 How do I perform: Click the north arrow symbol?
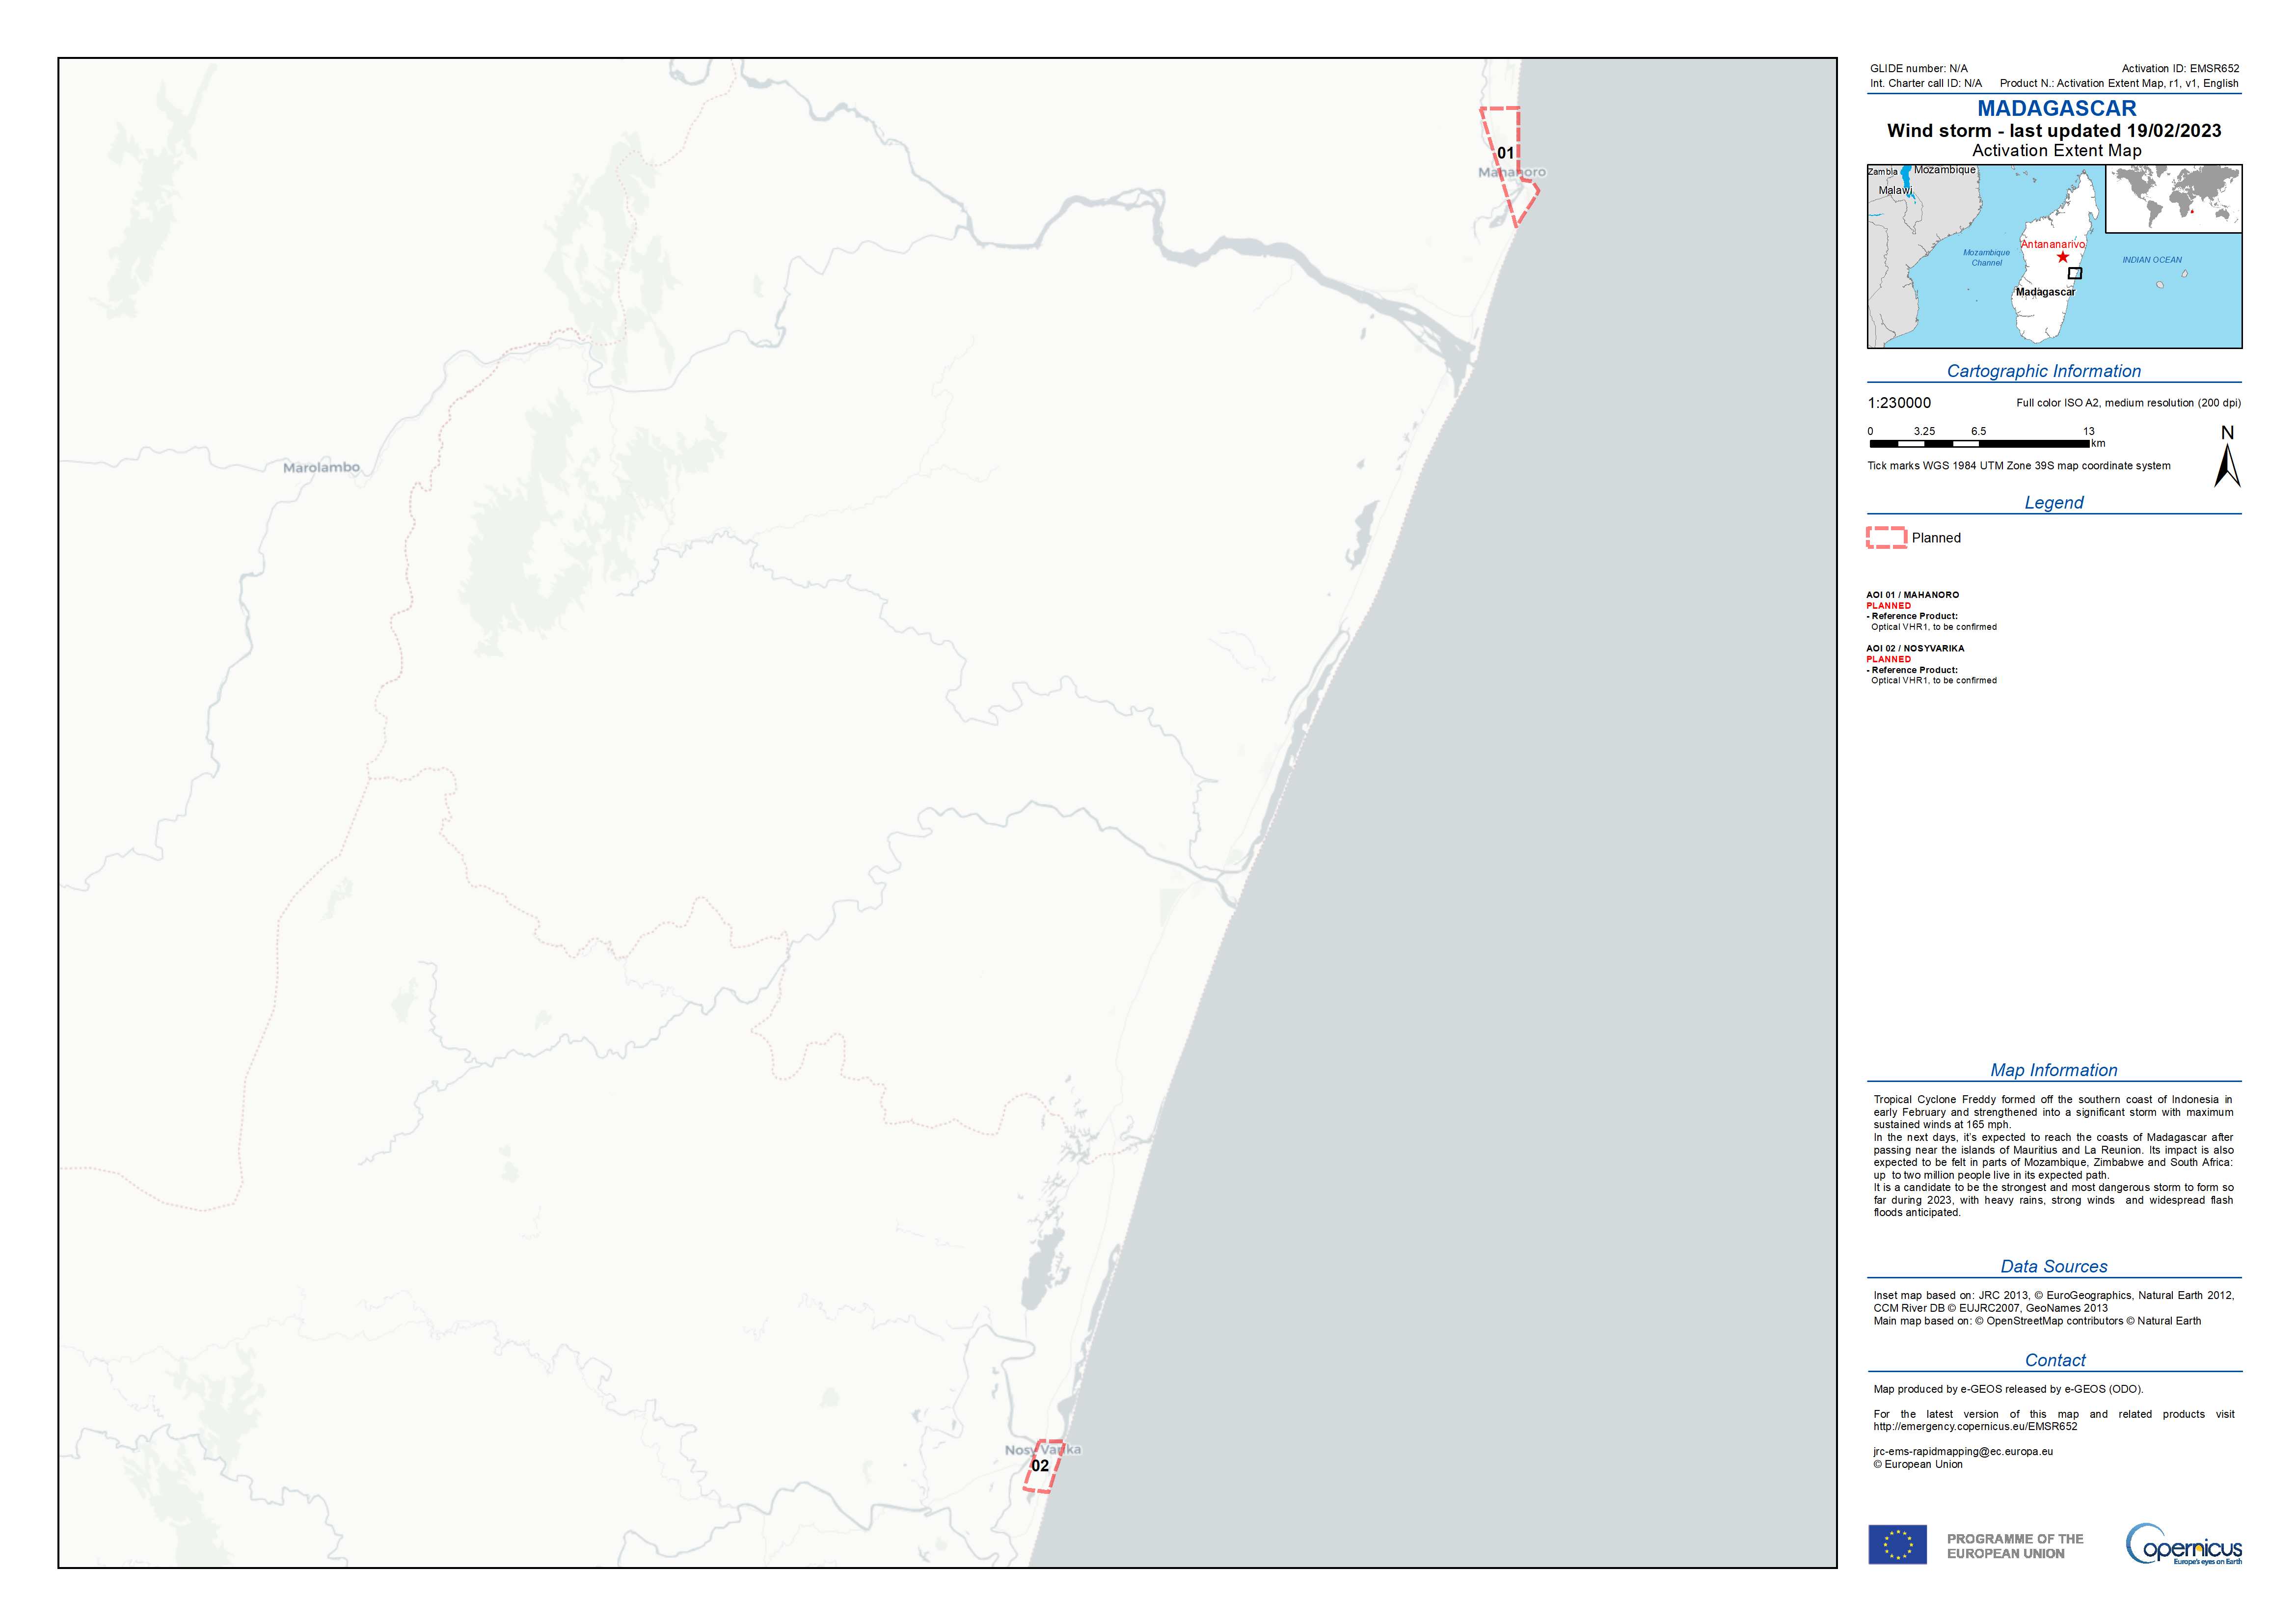(2227, 461)
